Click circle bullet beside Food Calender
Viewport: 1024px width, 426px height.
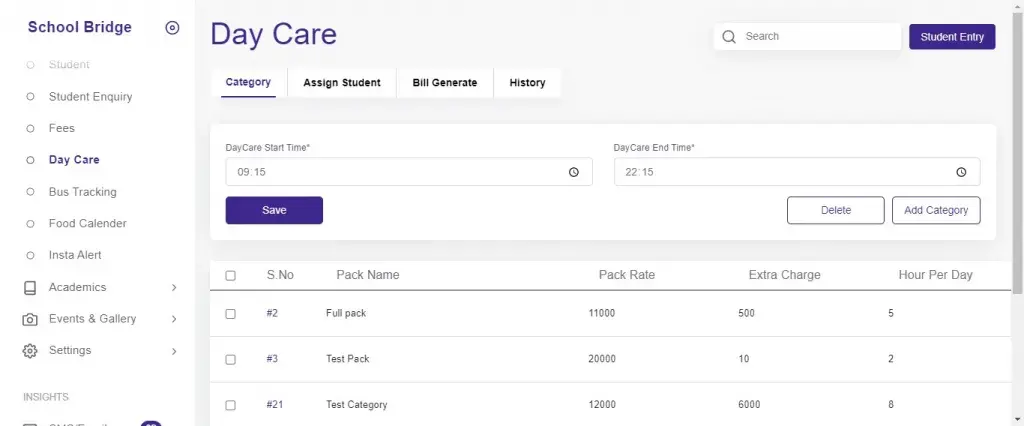pos(30,223)
